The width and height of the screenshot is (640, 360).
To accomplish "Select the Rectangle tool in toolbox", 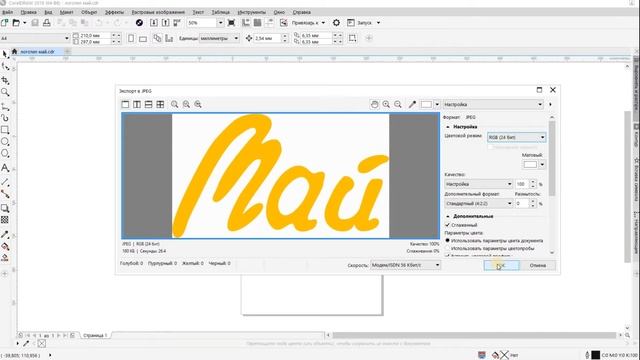I will point(5,130).
